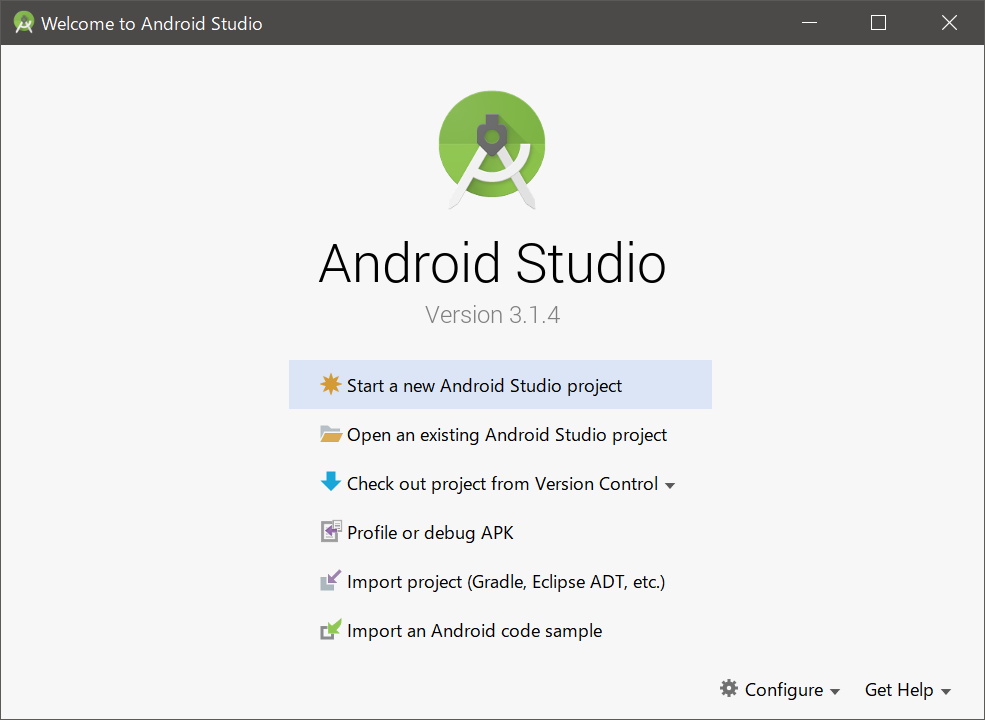985x720 pixels.
Task: Click the gear icon beside Configure
Action: coord(729,689)
